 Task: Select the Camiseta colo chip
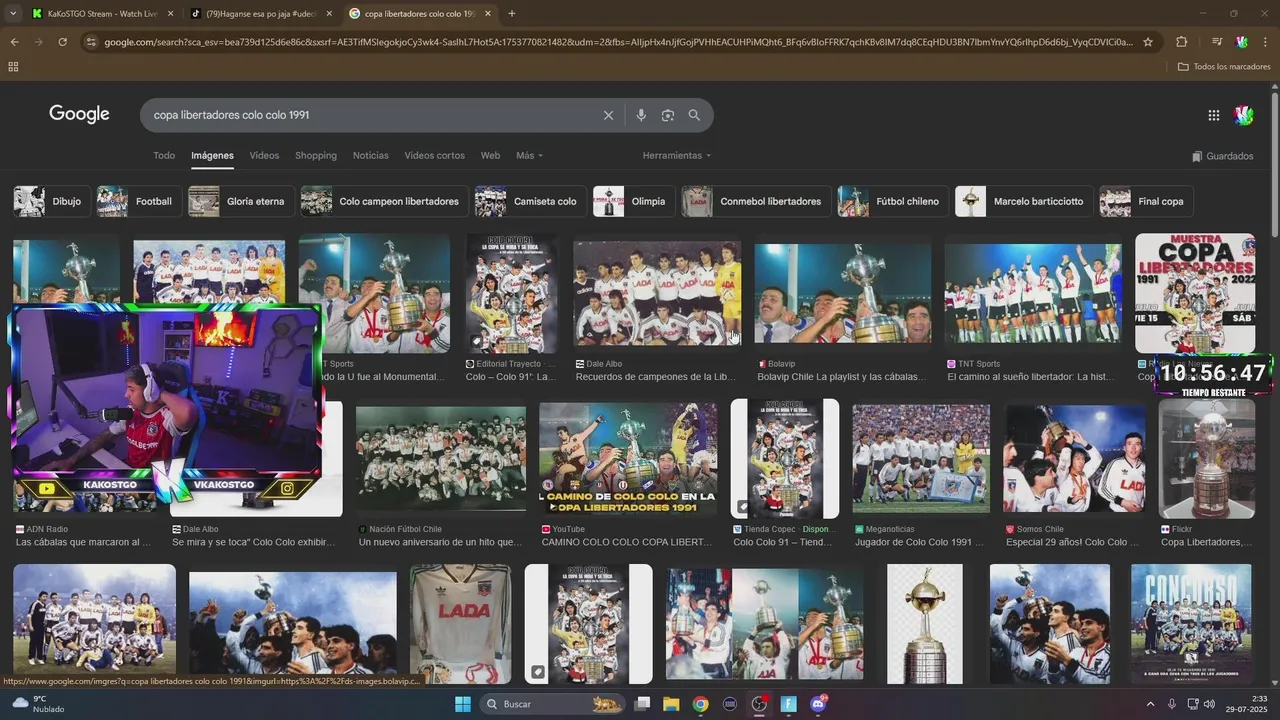point(530,201)
